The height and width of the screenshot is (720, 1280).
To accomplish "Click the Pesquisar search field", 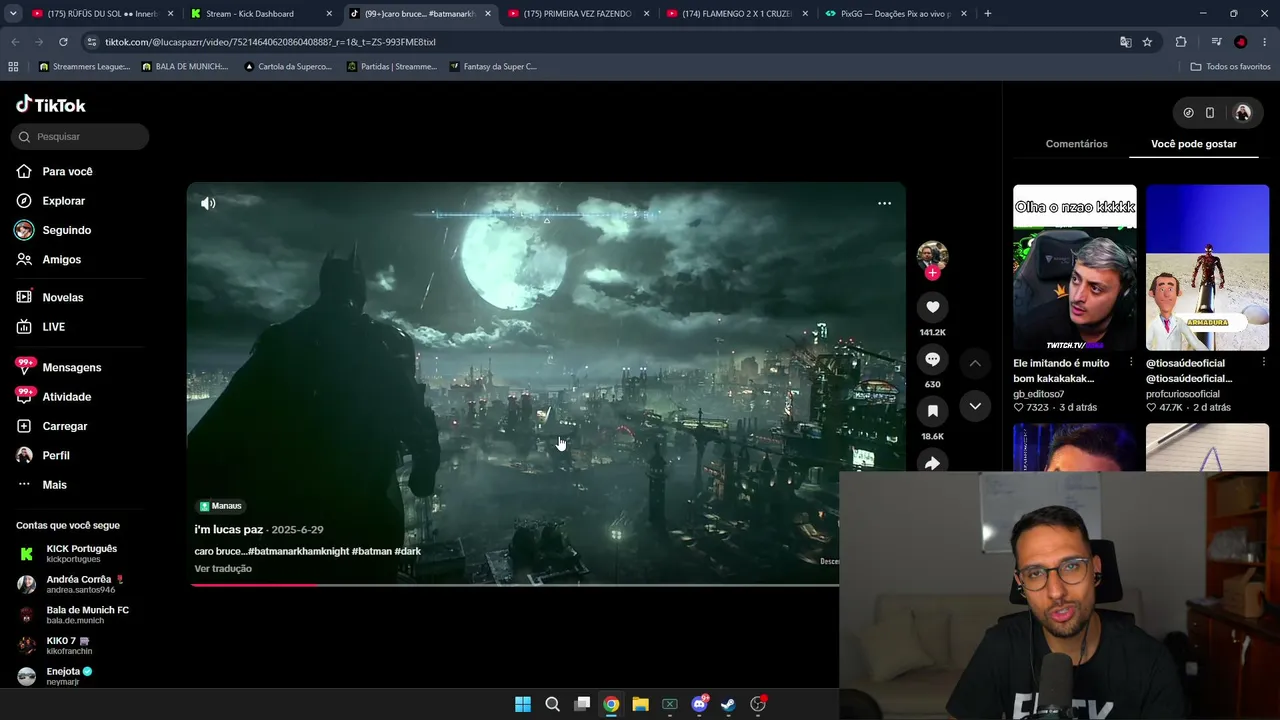I will coord(80,137).
